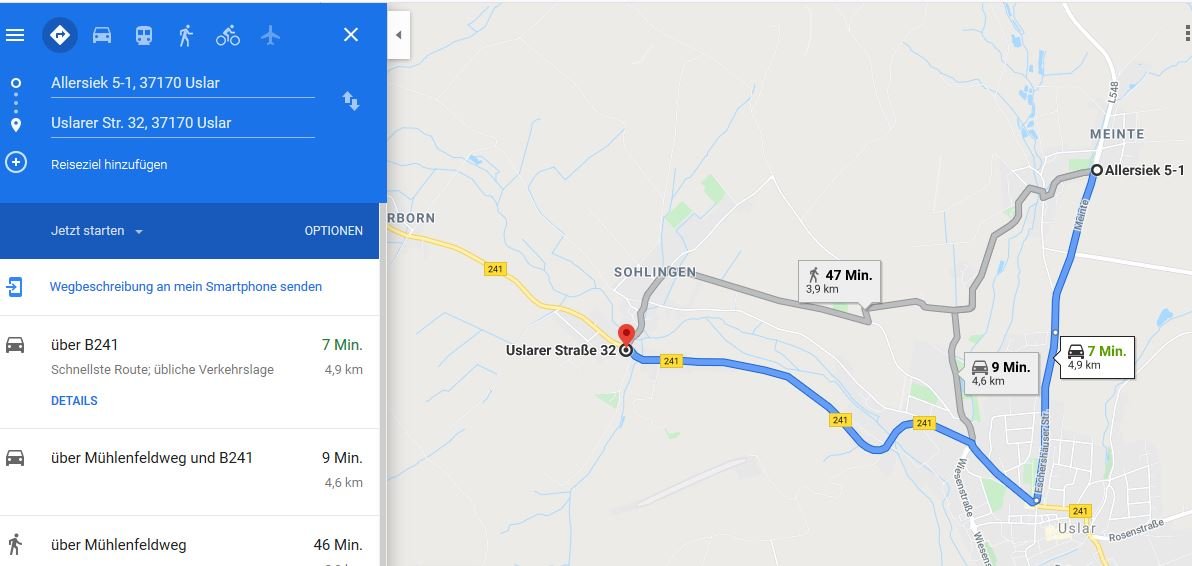Click the 47 Min. walking label on map

tap(840, 282)
